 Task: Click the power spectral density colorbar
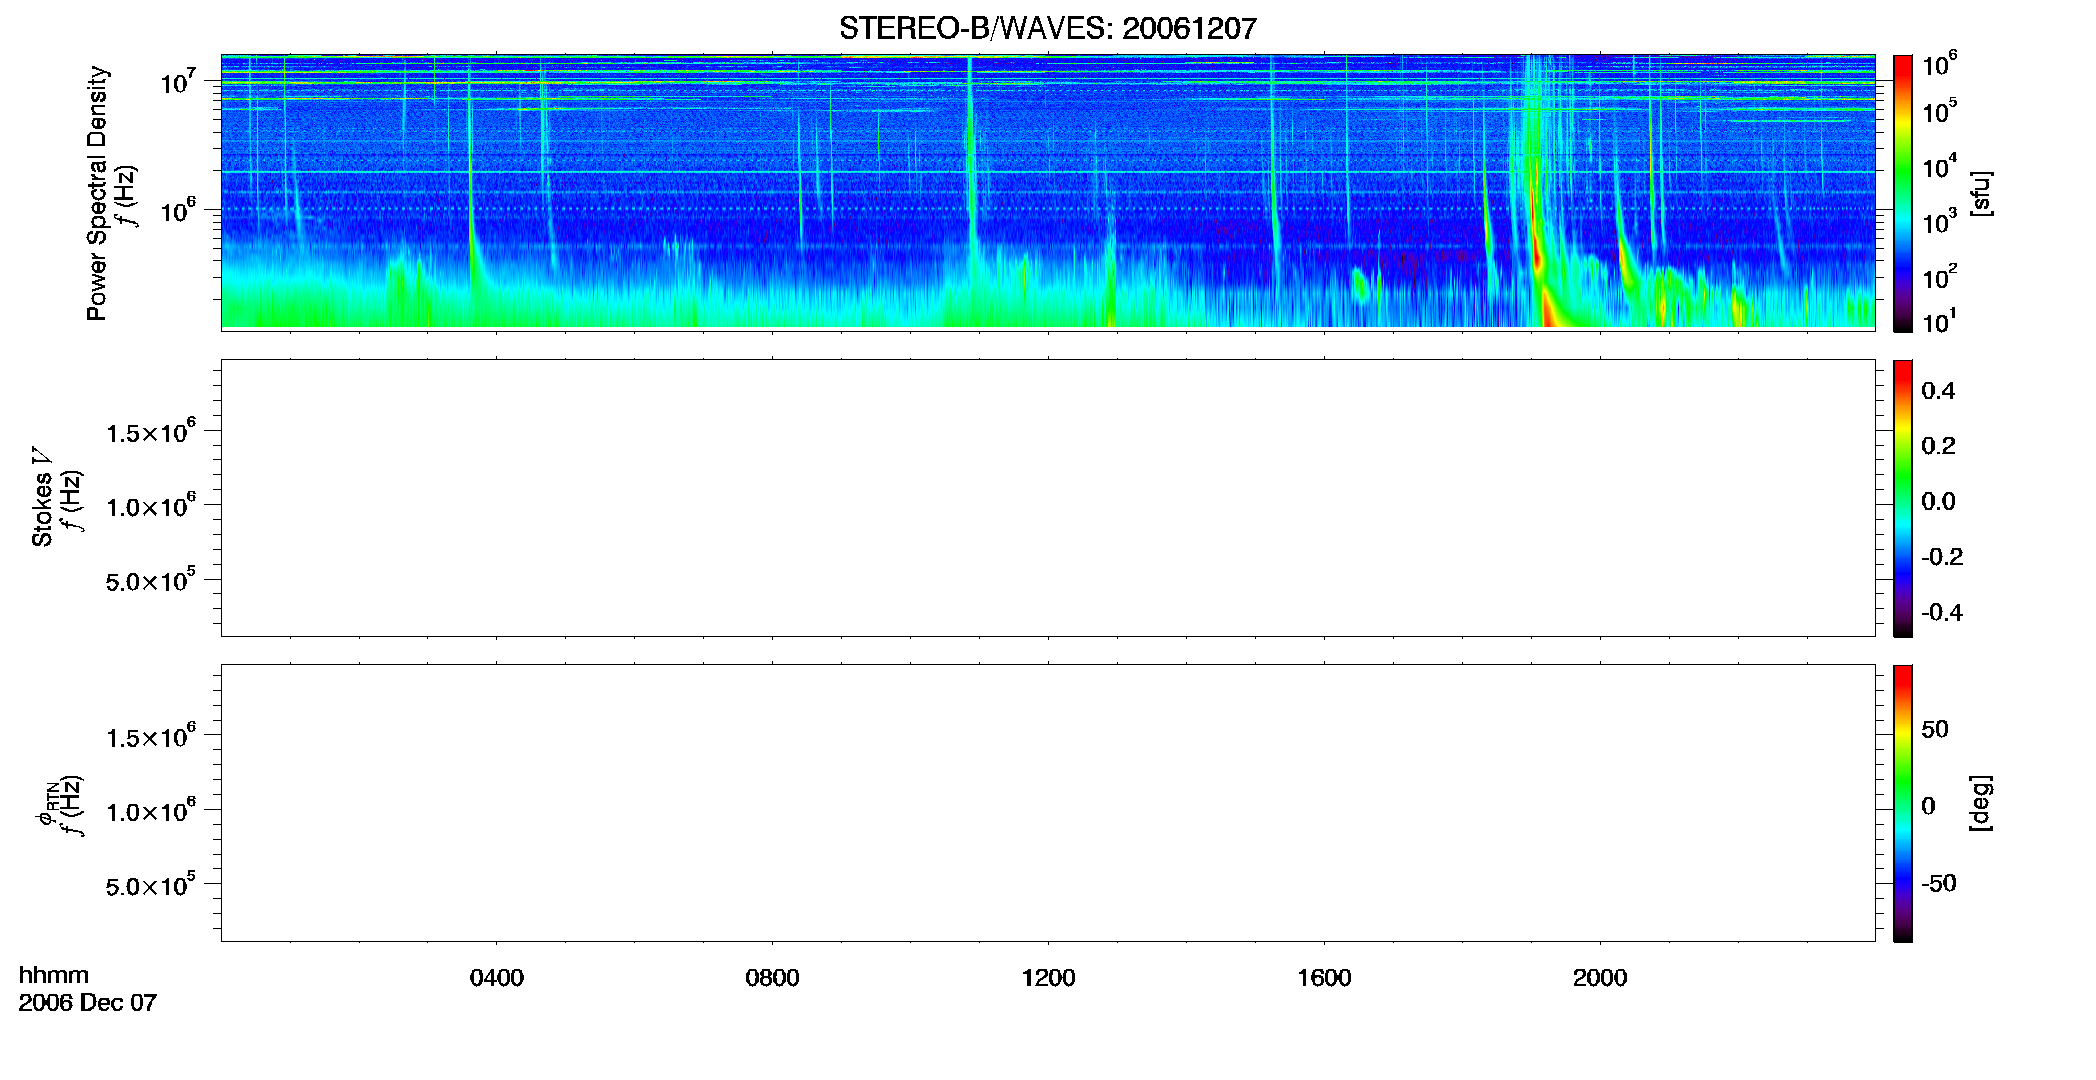[1902, 193]
